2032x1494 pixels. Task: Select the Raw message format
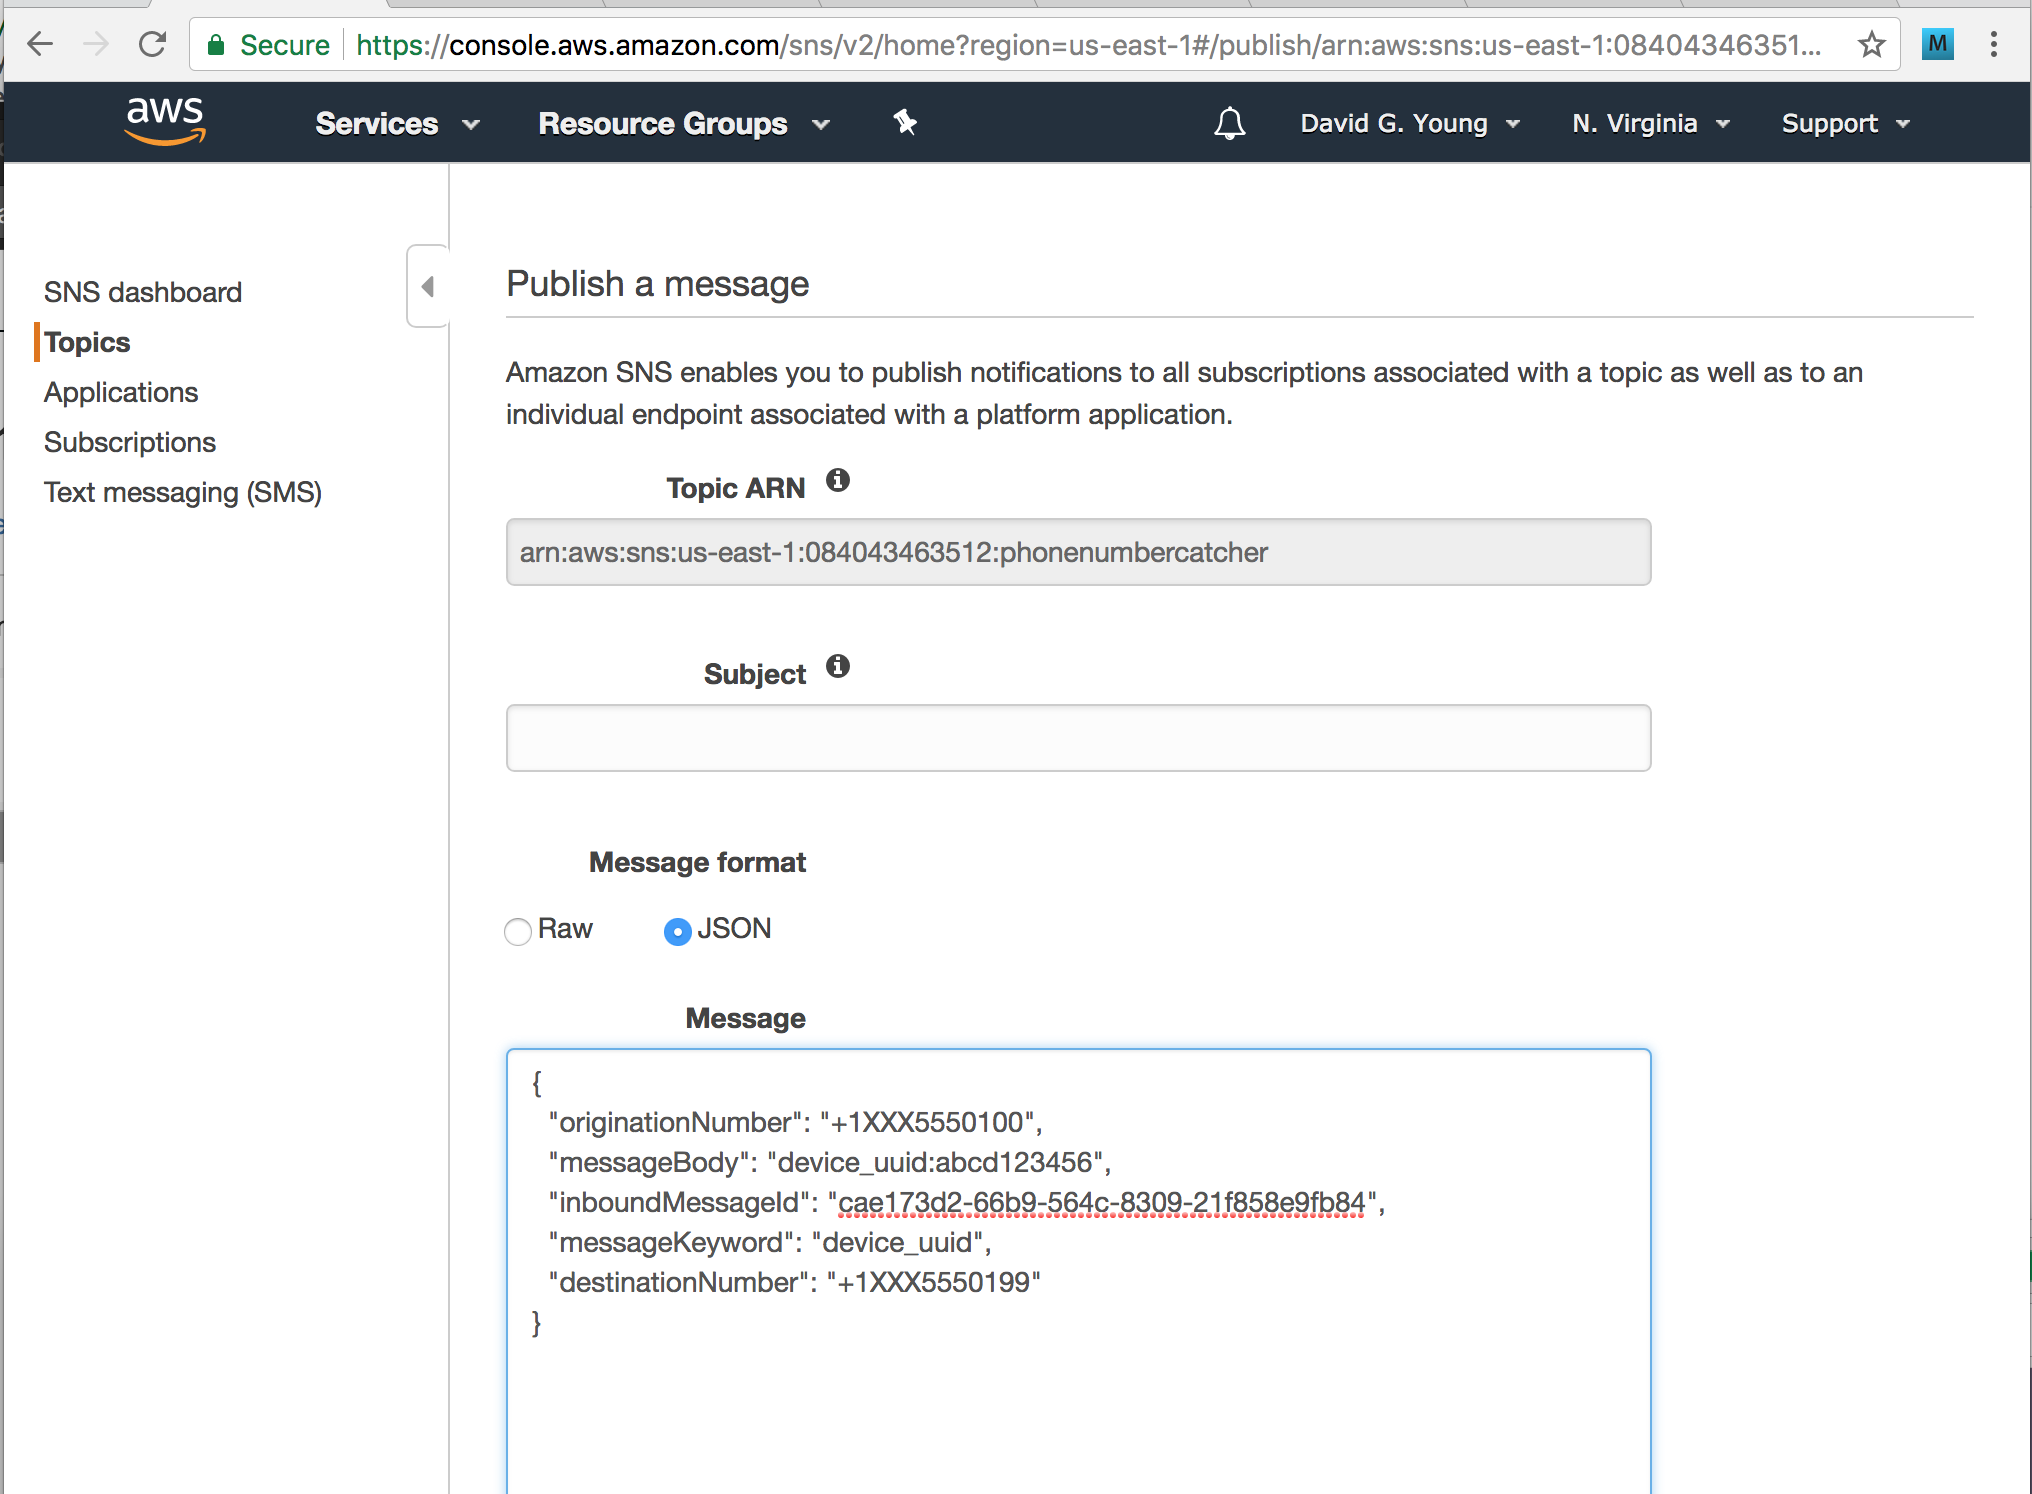tap(518, 931)
